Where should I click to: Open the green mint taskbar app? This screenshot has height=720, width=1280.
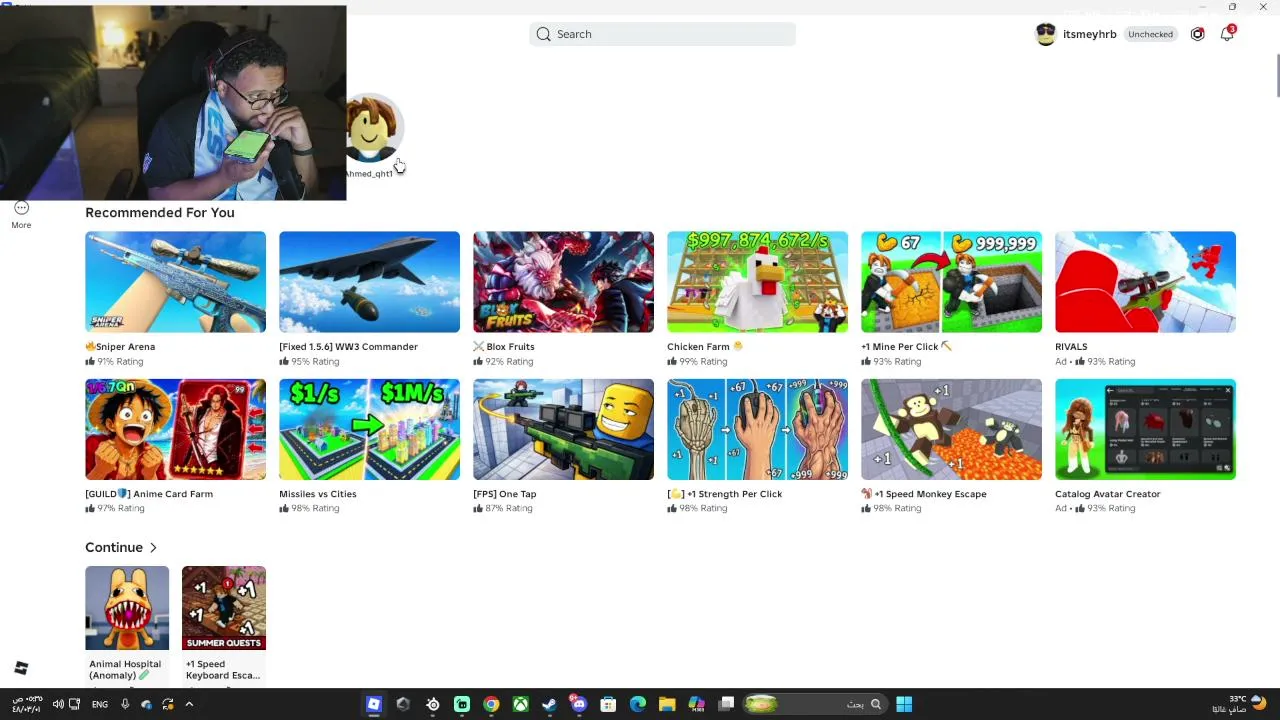point(462,704)
